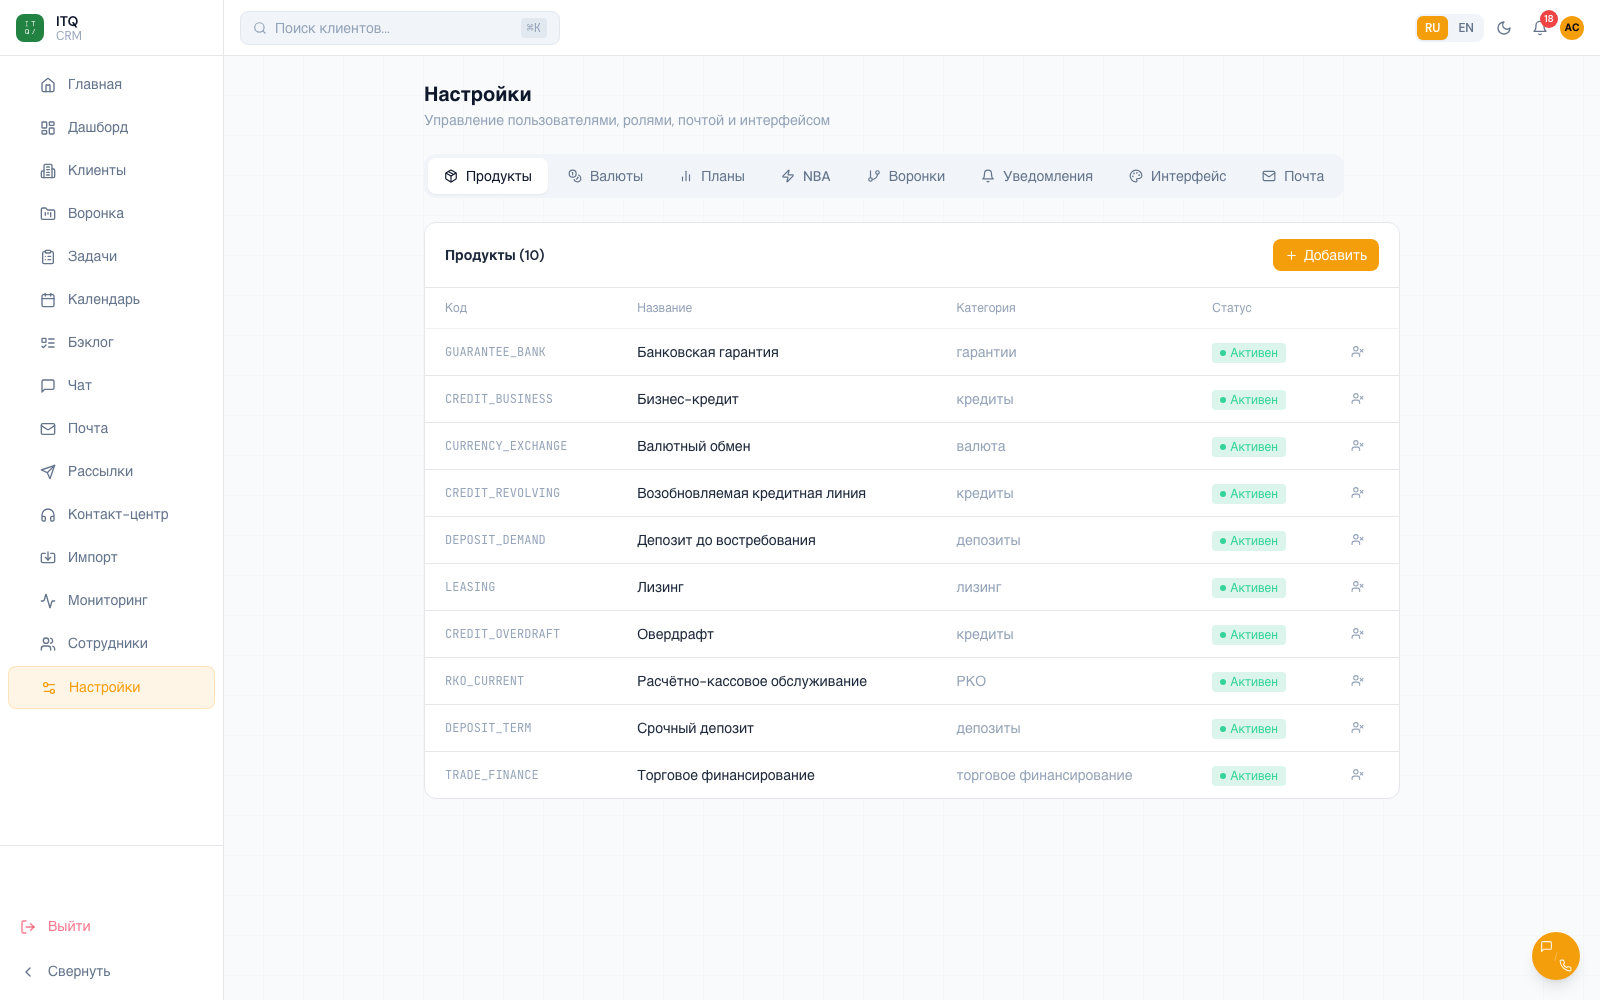Open Сотрудники sidebar item
Image resolution: width=1600 pixels, height=1000 pixels.
pos(111,643)
